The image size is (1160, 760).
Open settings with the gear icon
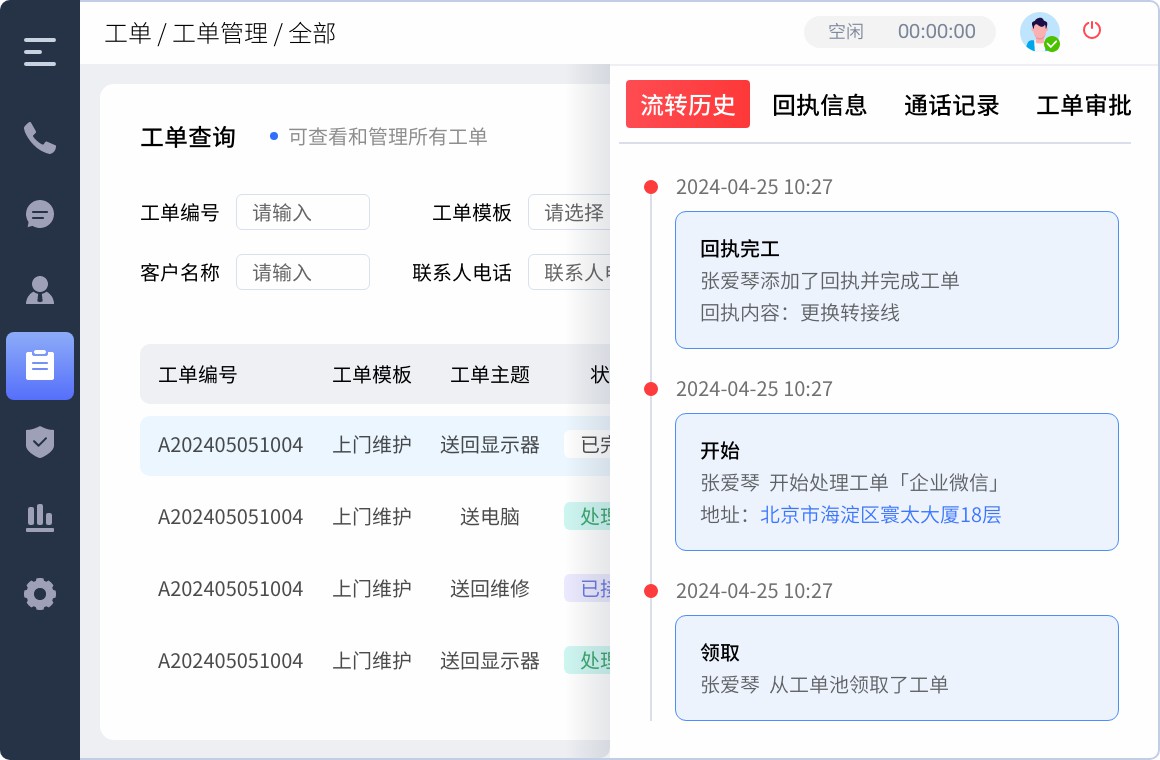pyautogui.click(x=40, y=594)
